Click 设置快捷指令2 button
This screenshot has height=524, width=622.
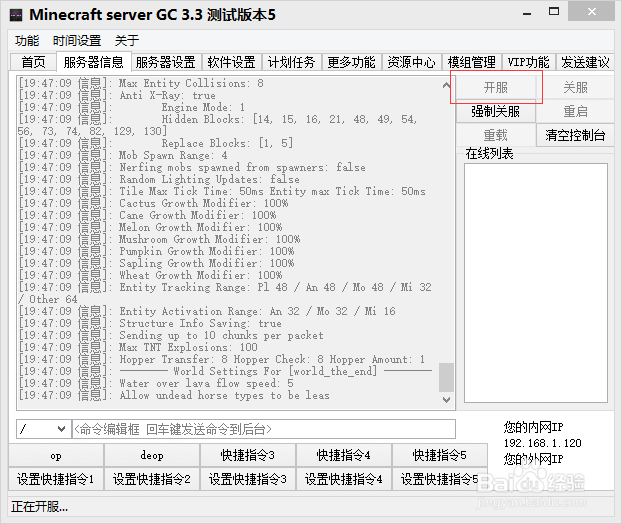point(152,479)
